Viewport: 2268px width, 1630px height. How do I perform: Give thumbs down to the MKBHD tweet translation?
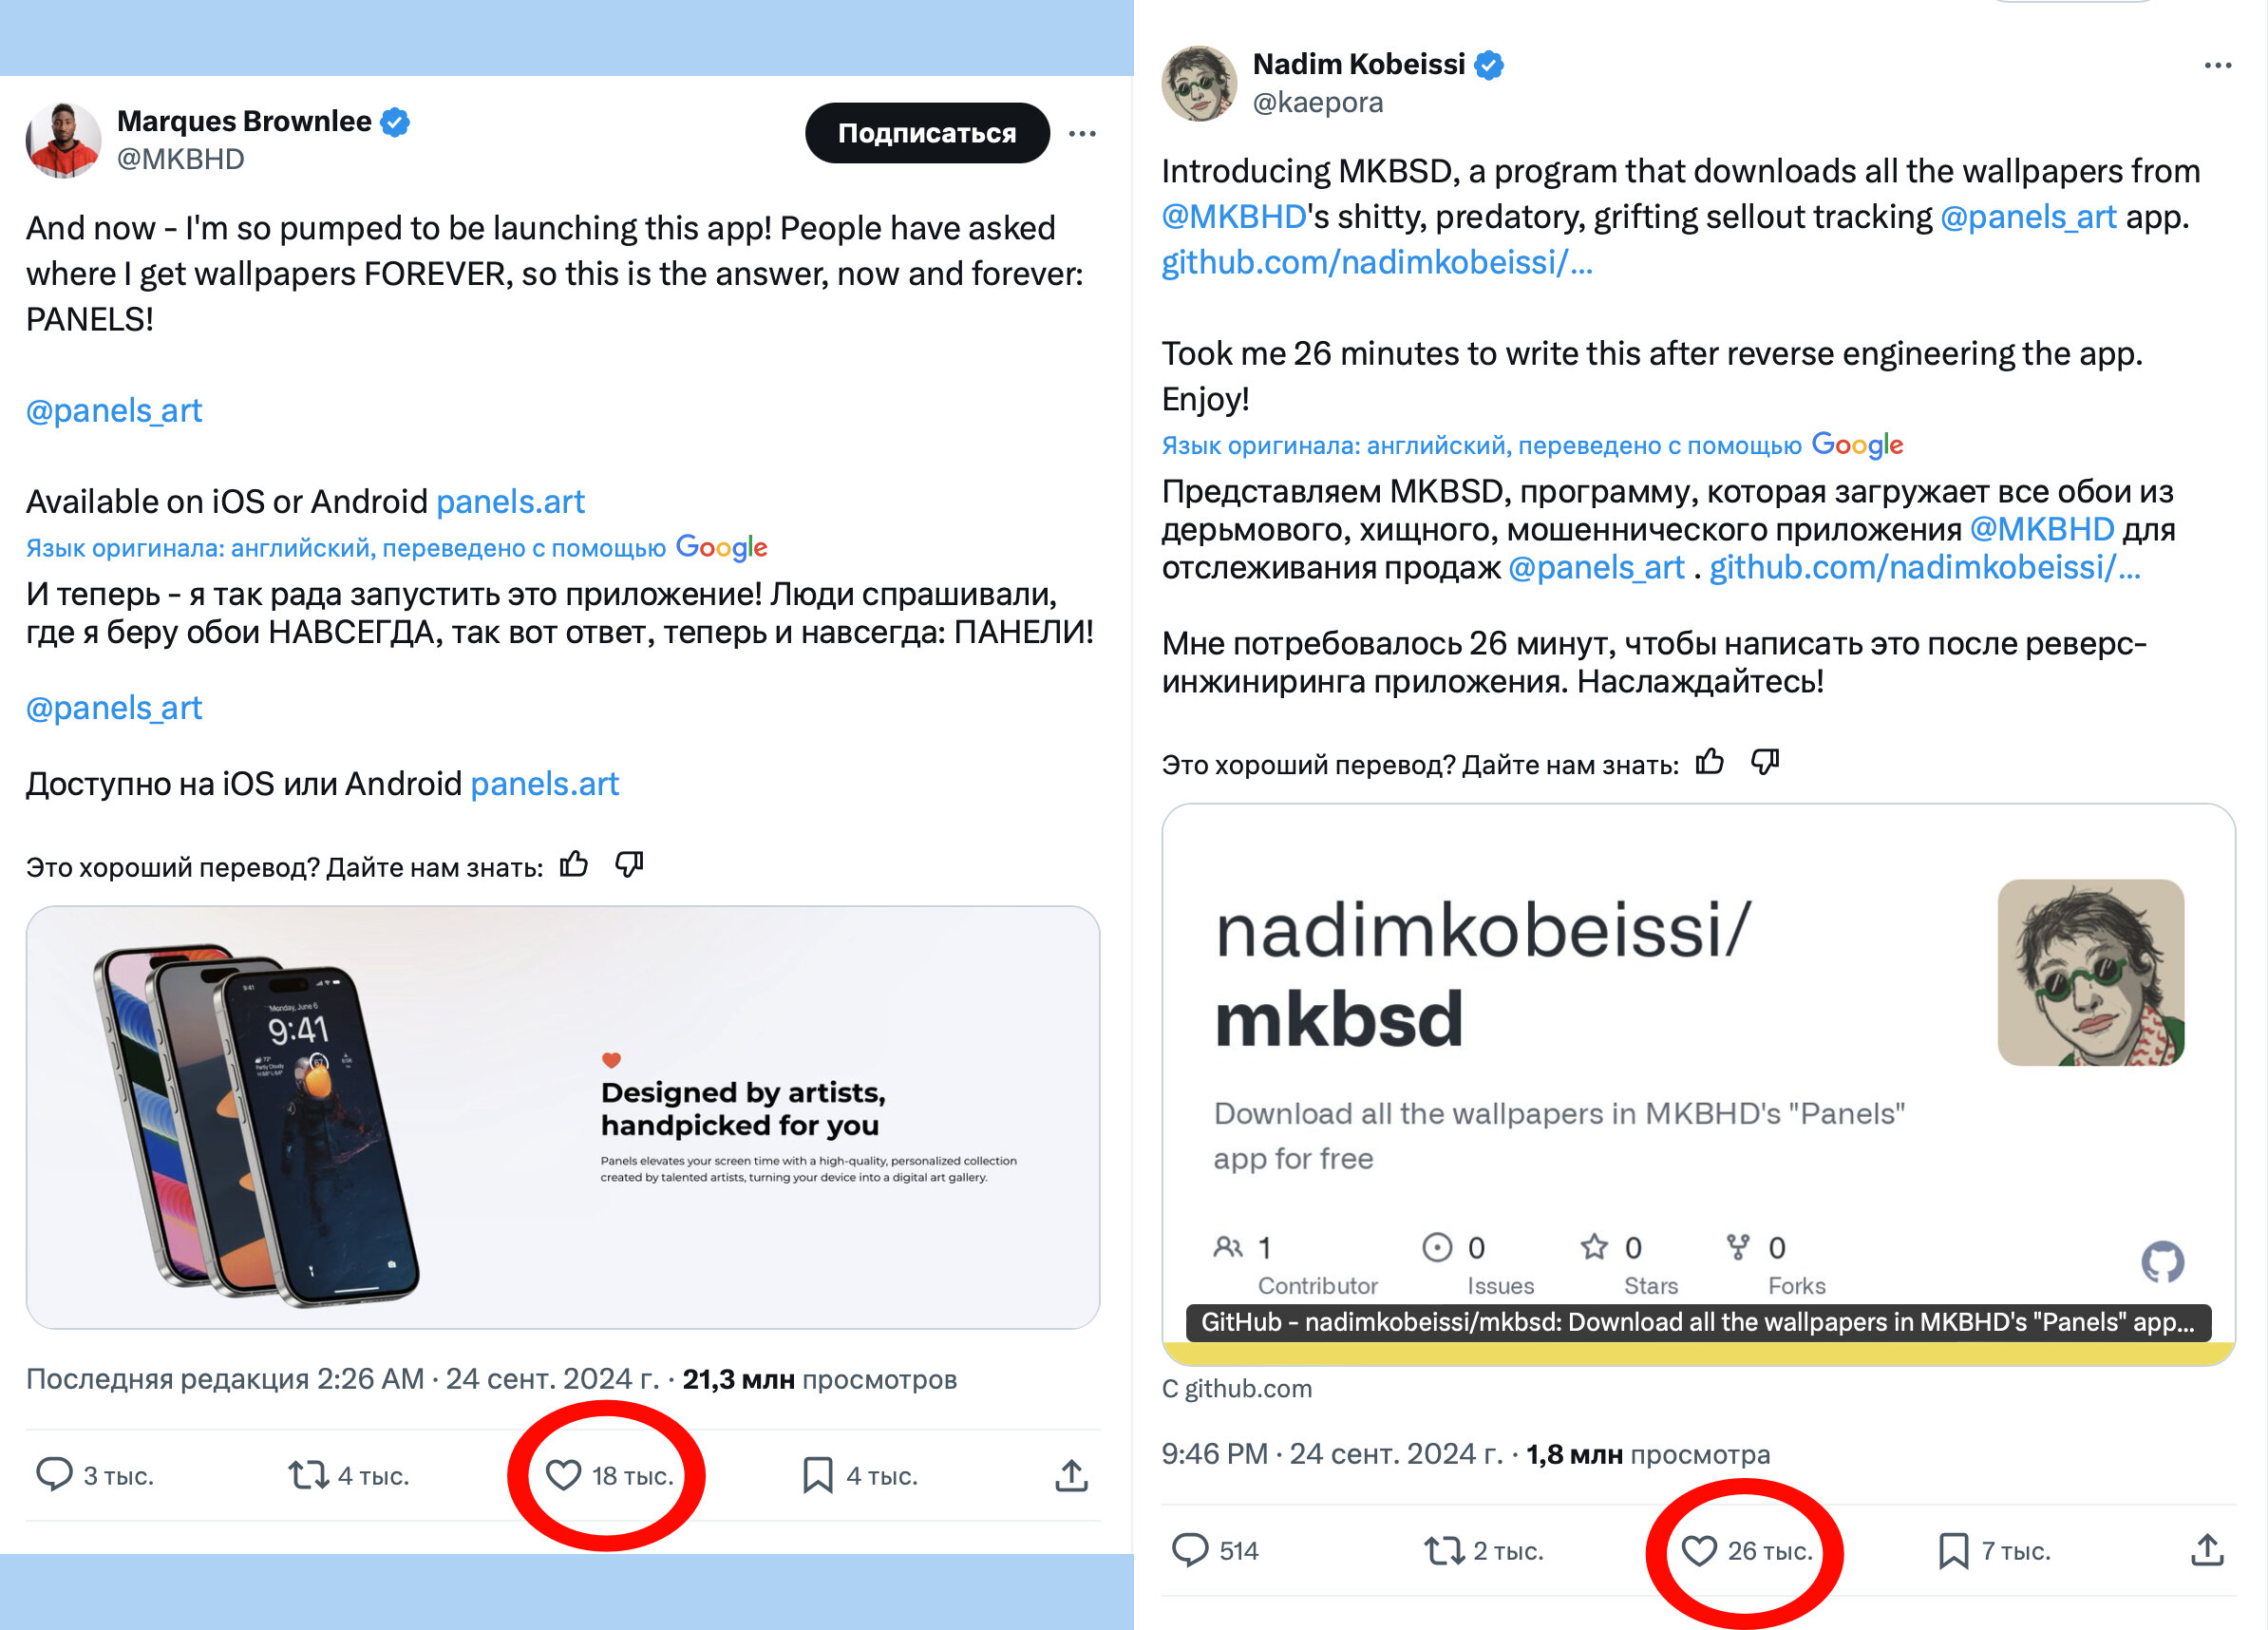629,864
